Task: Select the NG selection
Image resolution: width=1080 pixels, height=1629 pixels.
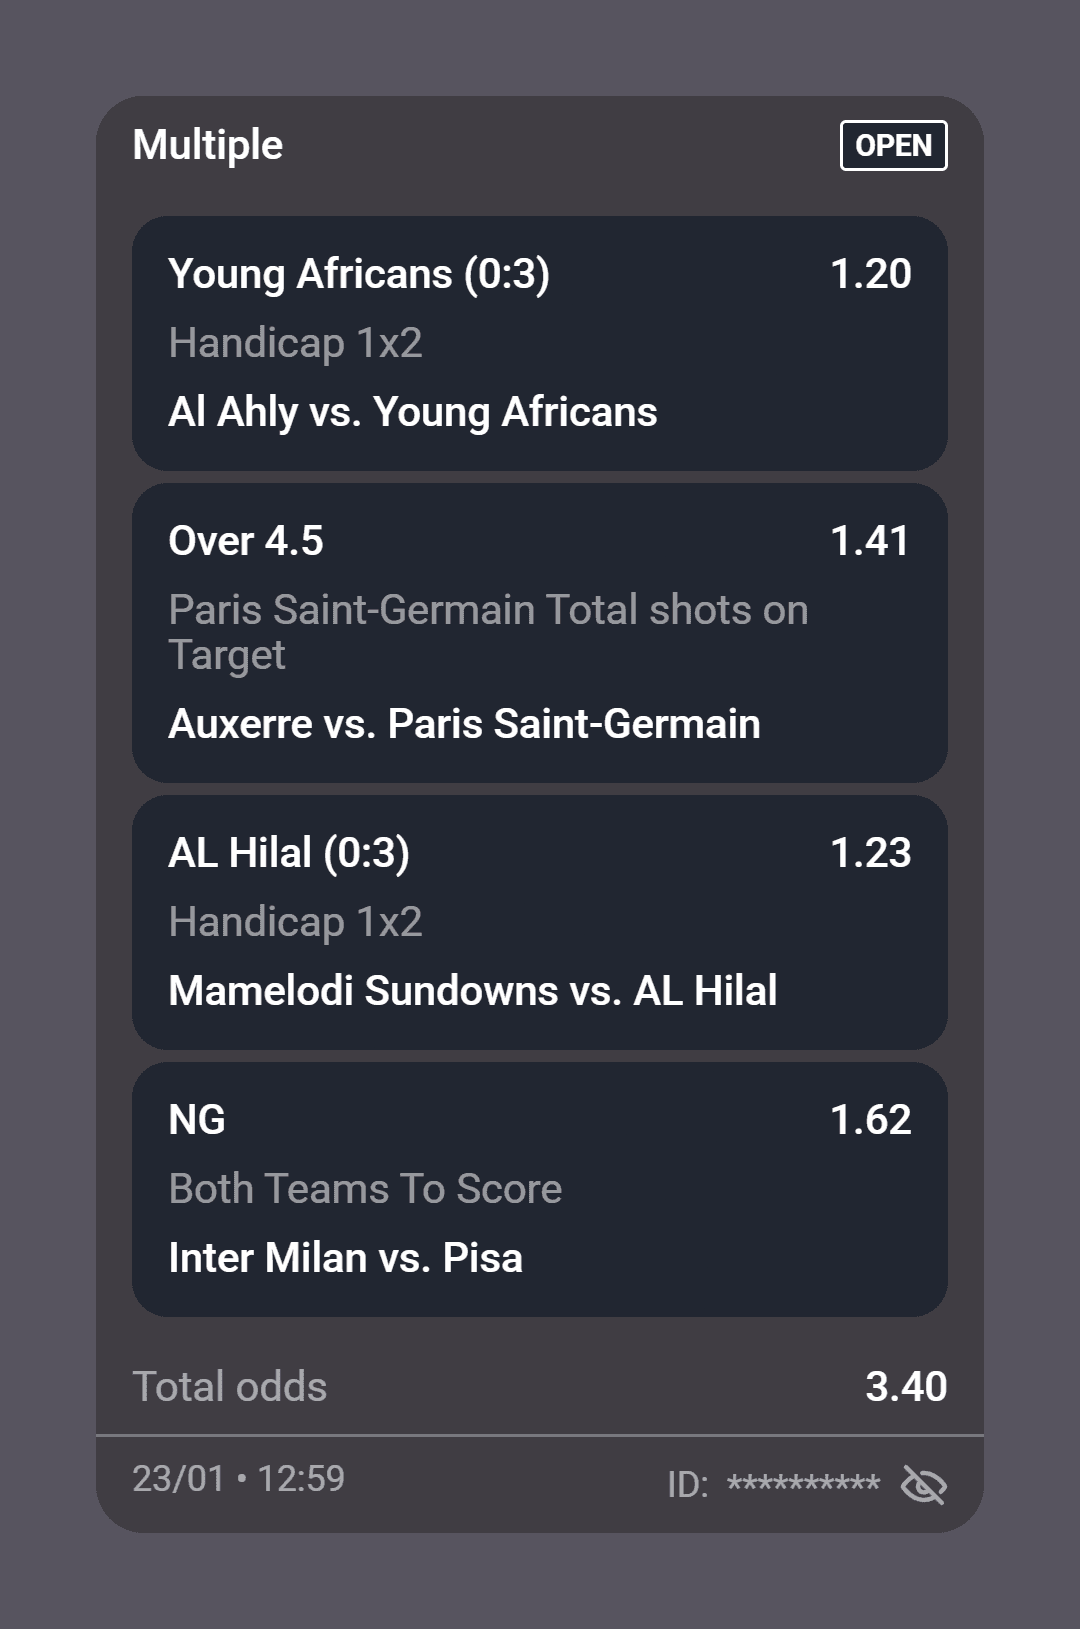Action: click(197, 1120)
